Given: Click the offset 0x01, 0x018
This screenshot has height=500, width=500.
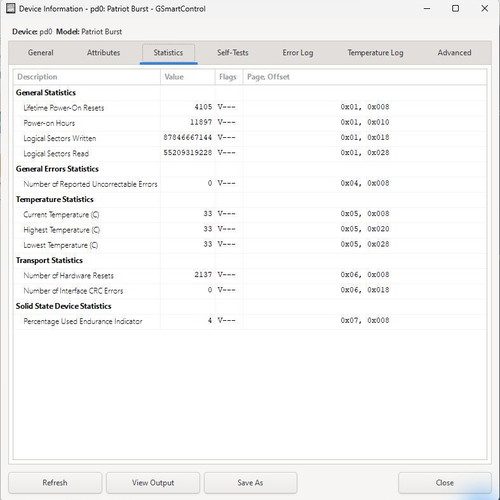Looking at the screenshot, I should point(365,138).
